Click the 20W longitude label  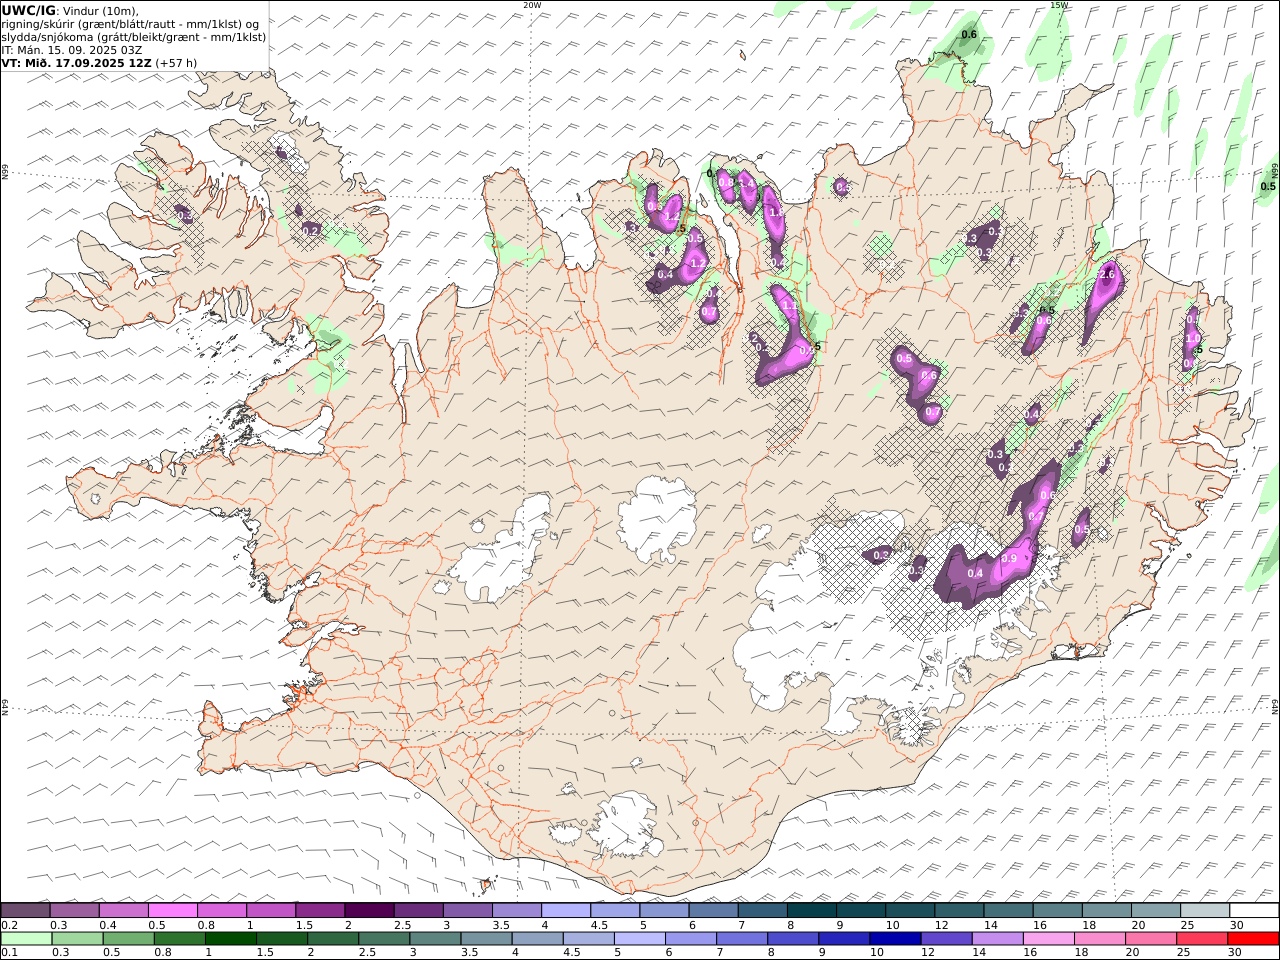click(532, 4)
